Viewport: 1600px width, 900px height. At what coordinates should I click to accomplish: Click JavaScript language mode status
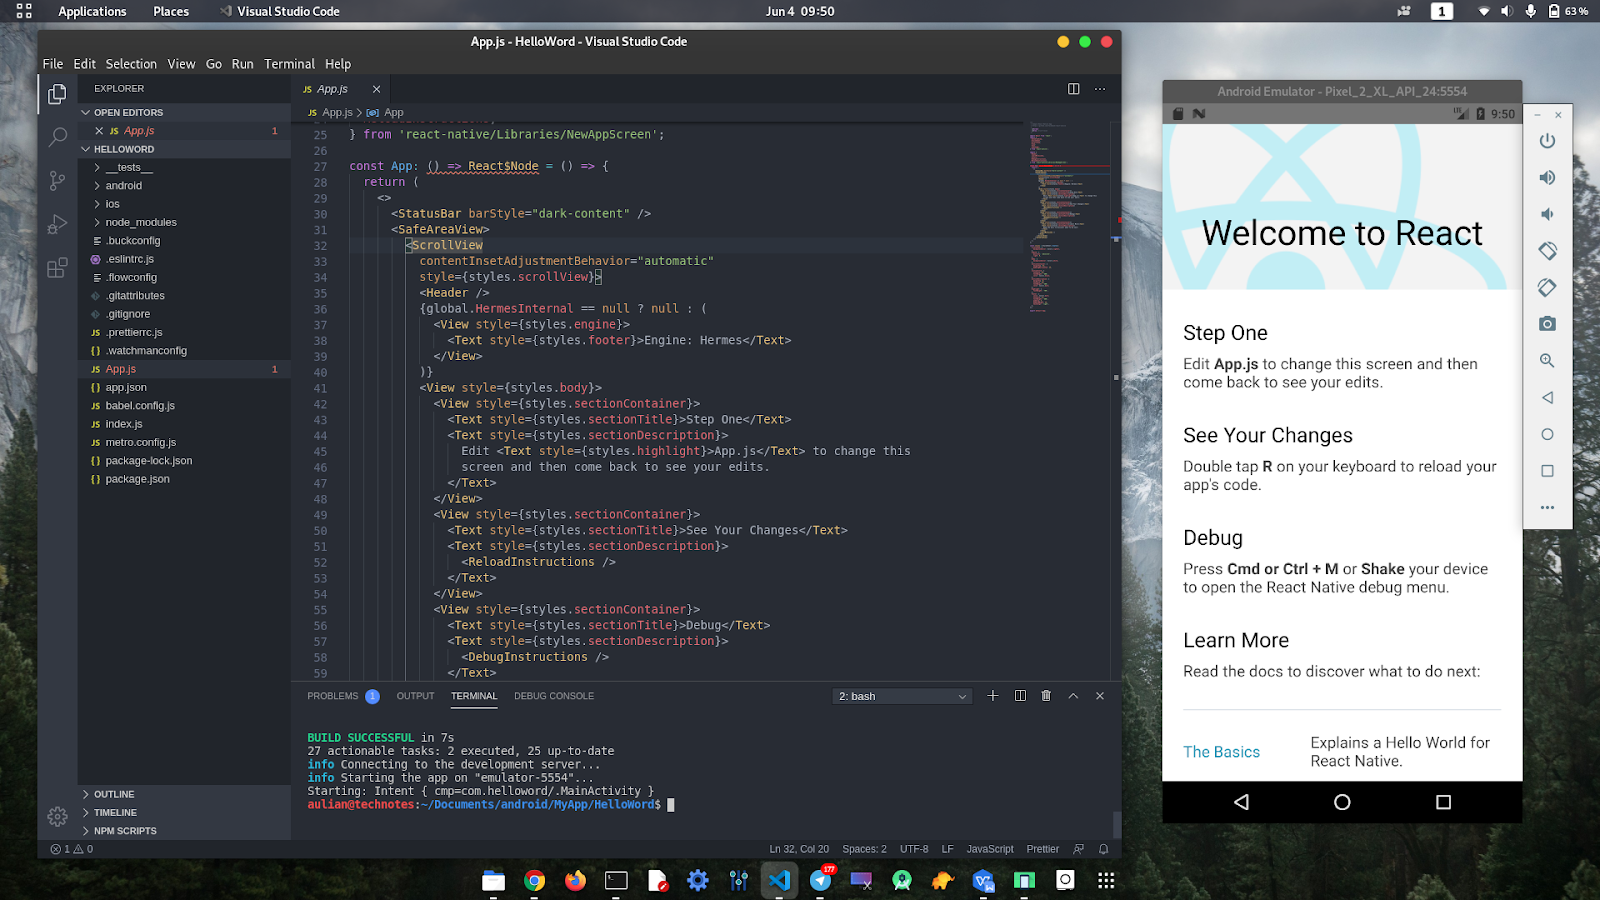tap(989, 849)
